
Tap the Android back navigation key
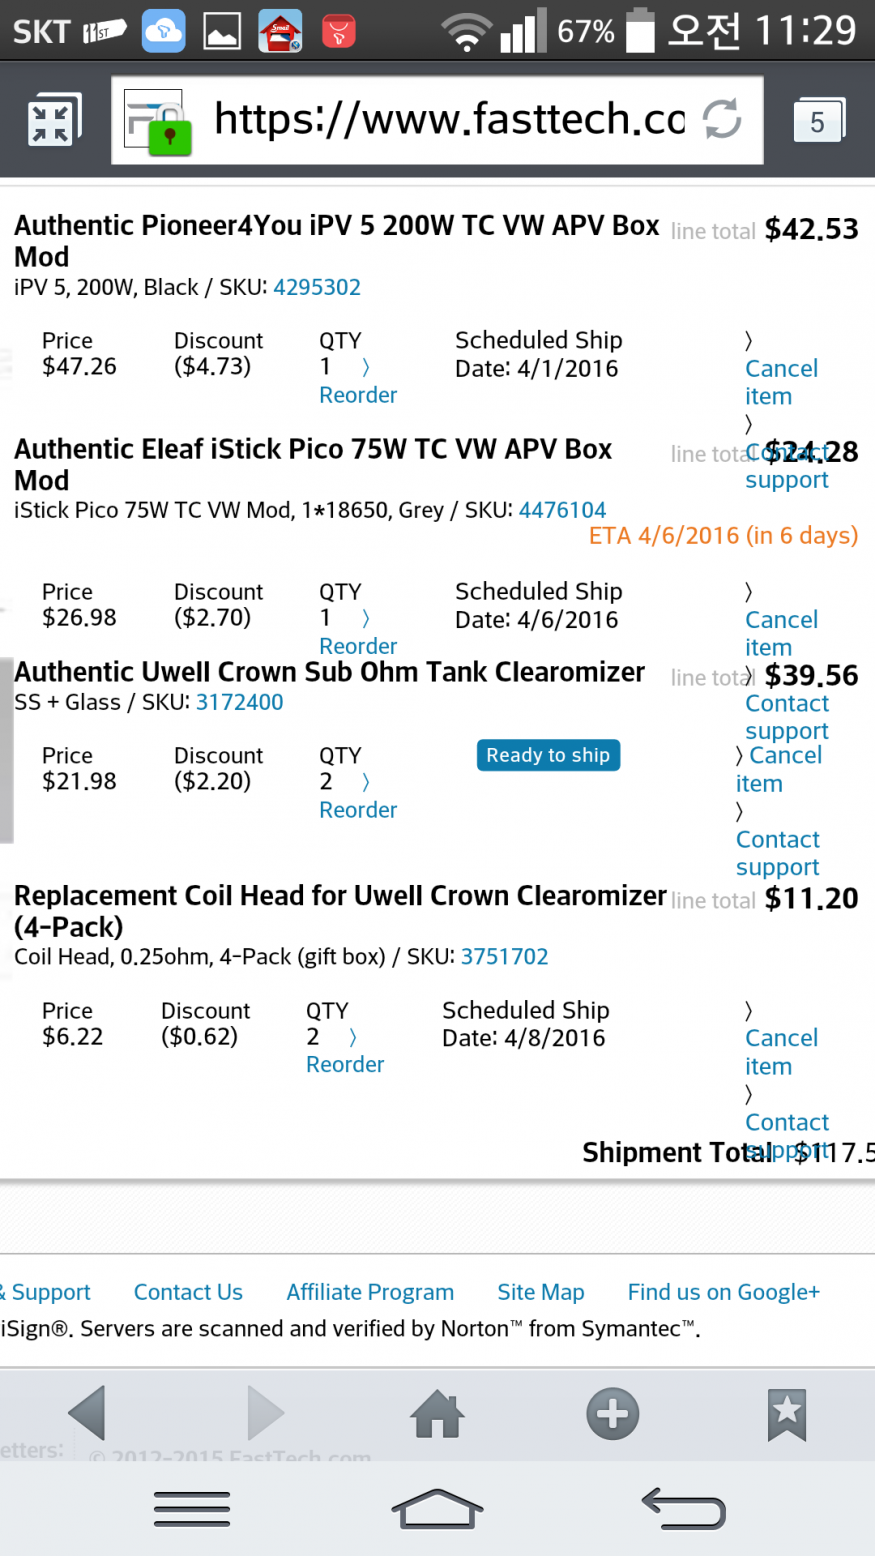tap(683, 1508)
